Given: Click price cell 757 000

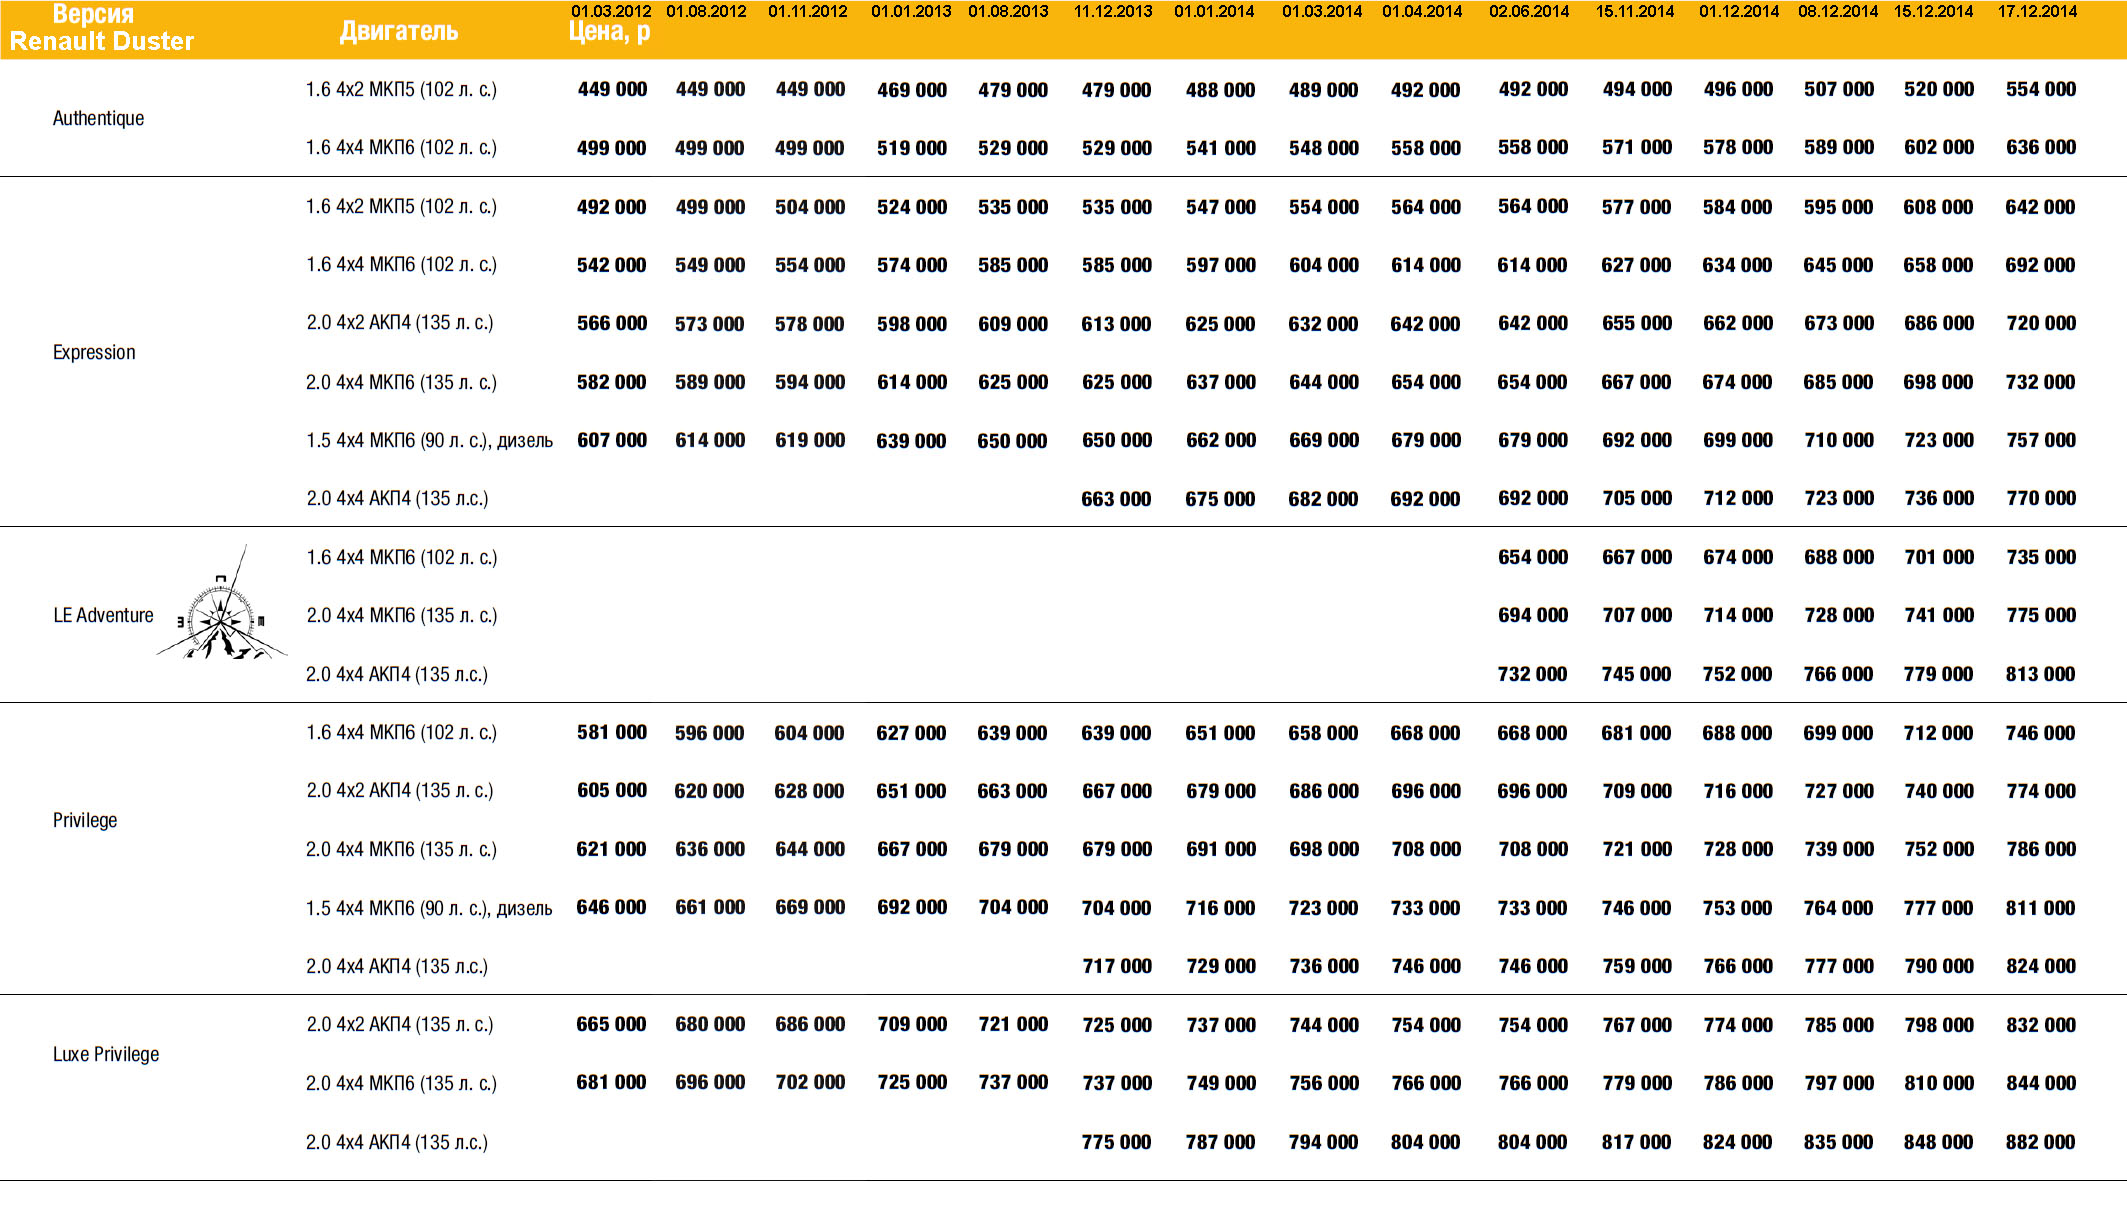Looking at the screenshot, I should (2041, 440).
